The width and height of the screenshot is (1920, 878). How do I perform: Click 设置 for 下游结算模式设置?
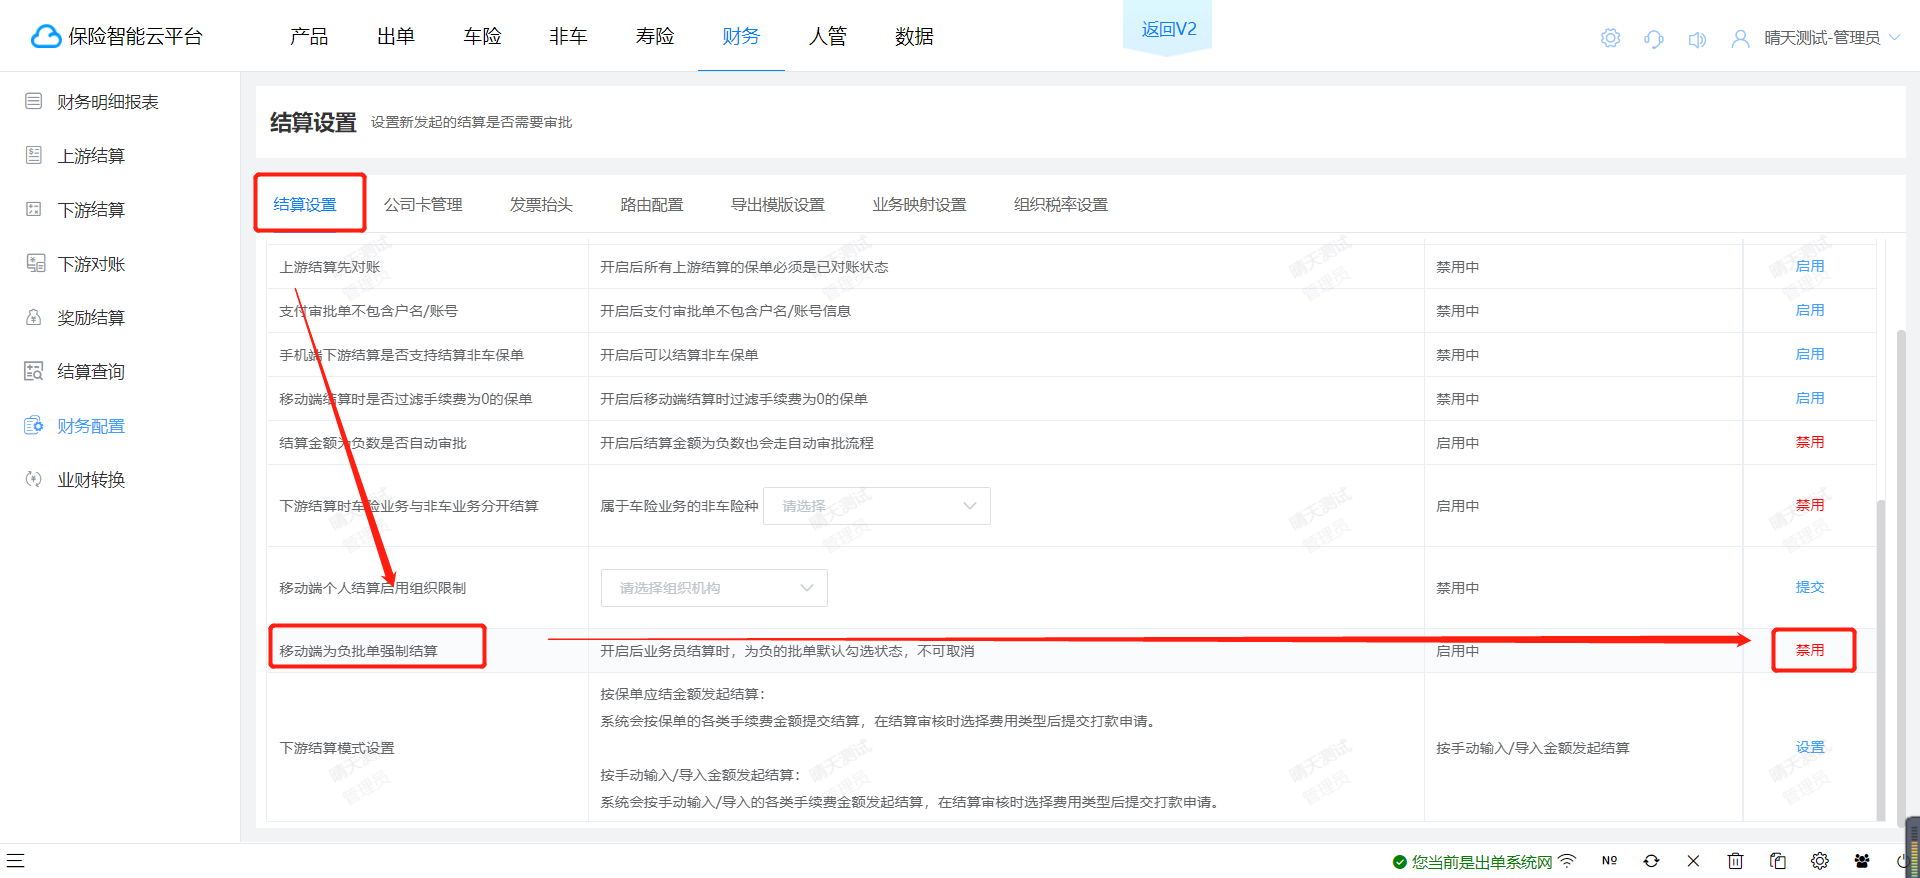tap(1810, 747)
